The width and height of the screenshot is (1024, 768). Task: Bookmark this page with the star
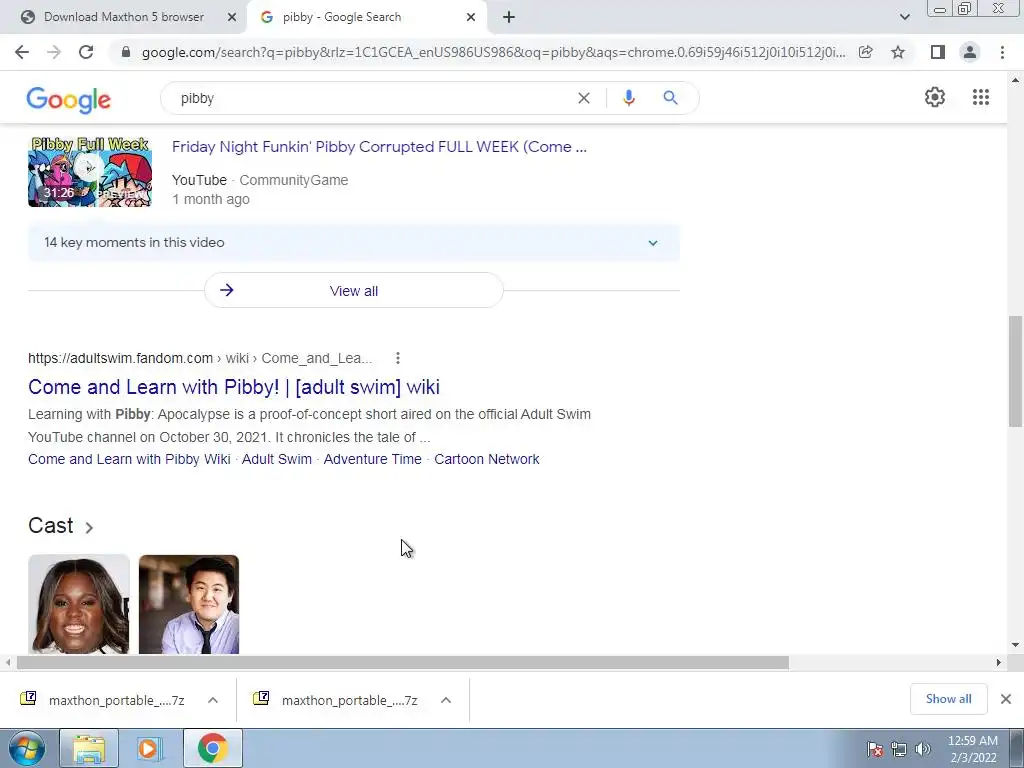coord(898,52)
